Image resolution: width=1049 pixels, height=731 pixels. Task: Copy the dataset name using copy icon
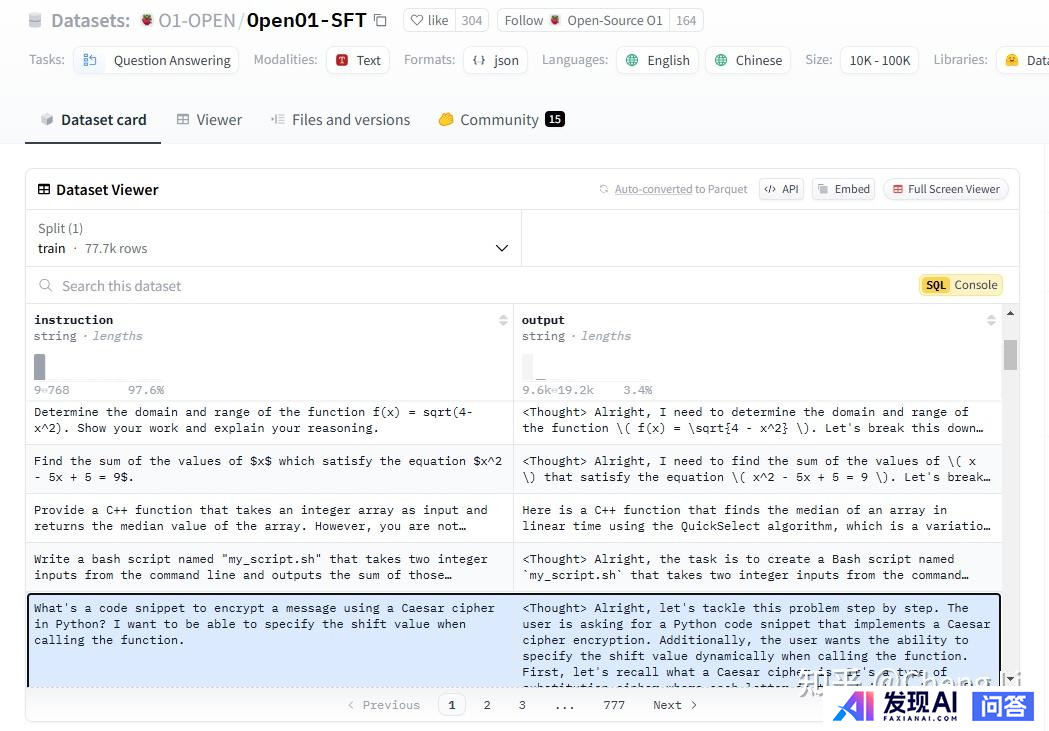pyautogui.click(x=380, y=20)
